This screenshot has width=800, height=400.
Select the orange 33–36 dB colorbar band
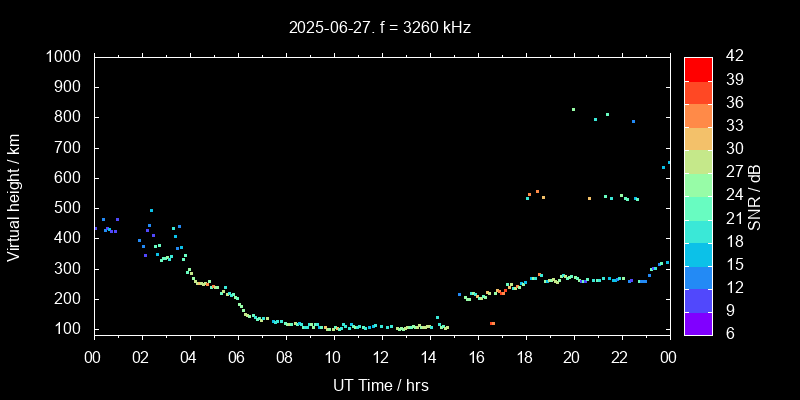tap(698, 114)
